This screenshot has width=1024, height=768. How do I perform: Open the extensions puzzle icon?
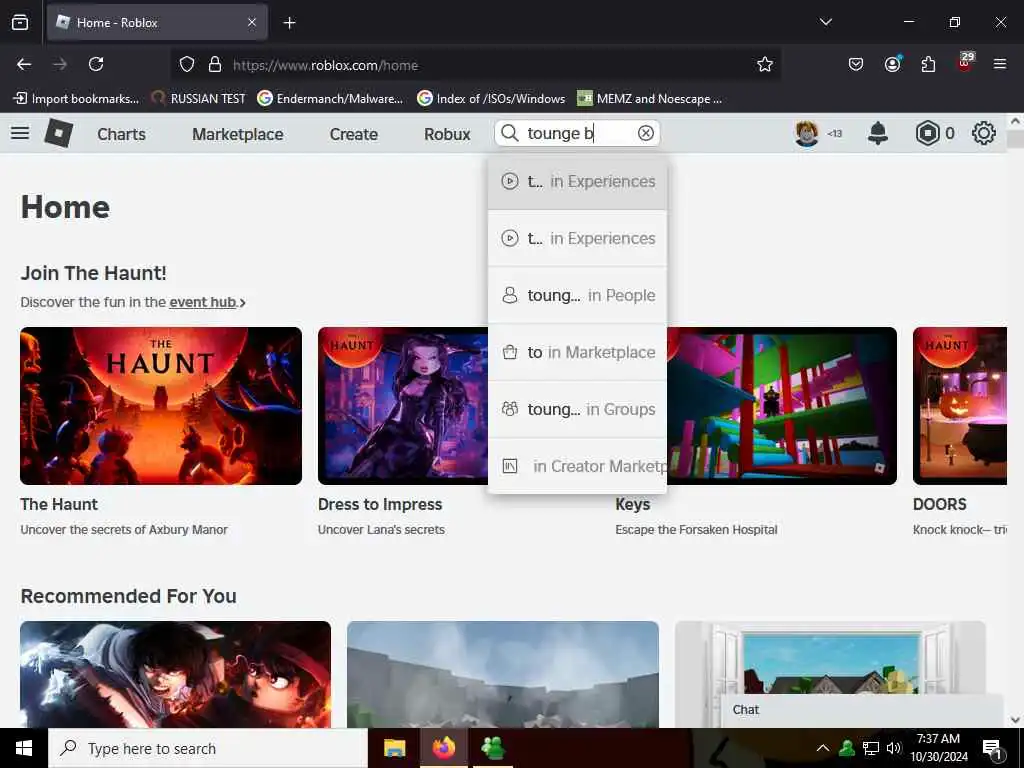(928, 64)
